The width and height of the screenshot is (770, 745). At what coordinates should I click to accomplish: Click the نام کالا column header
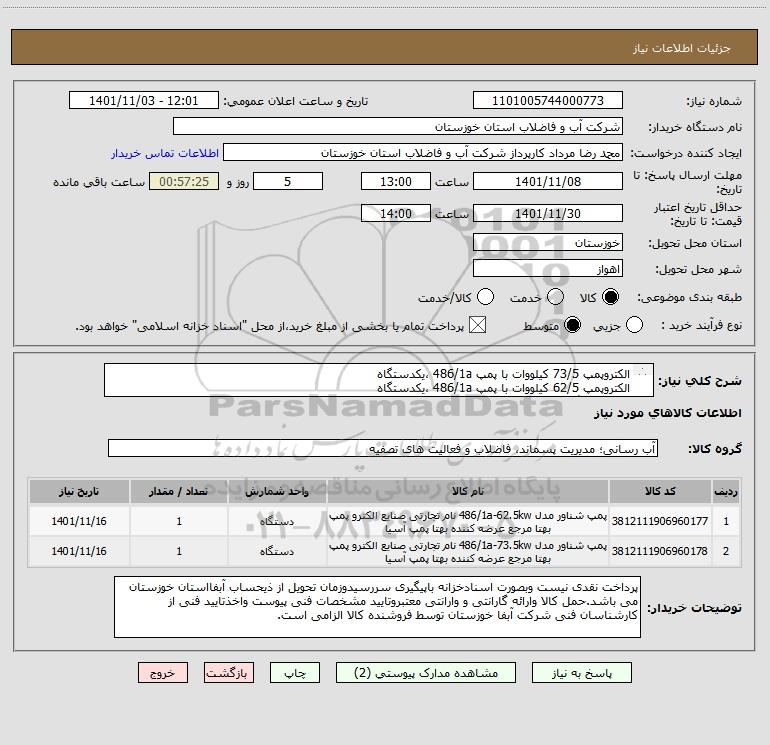click(468, 491)
